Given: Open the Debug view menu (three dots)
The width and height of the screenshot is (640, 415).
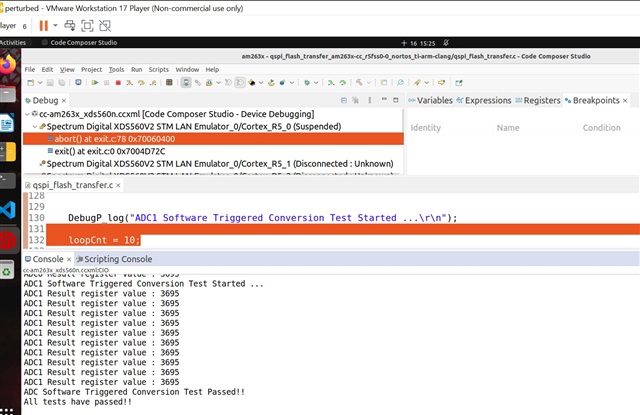Looking at the screenshot, I should pos(370,100).
